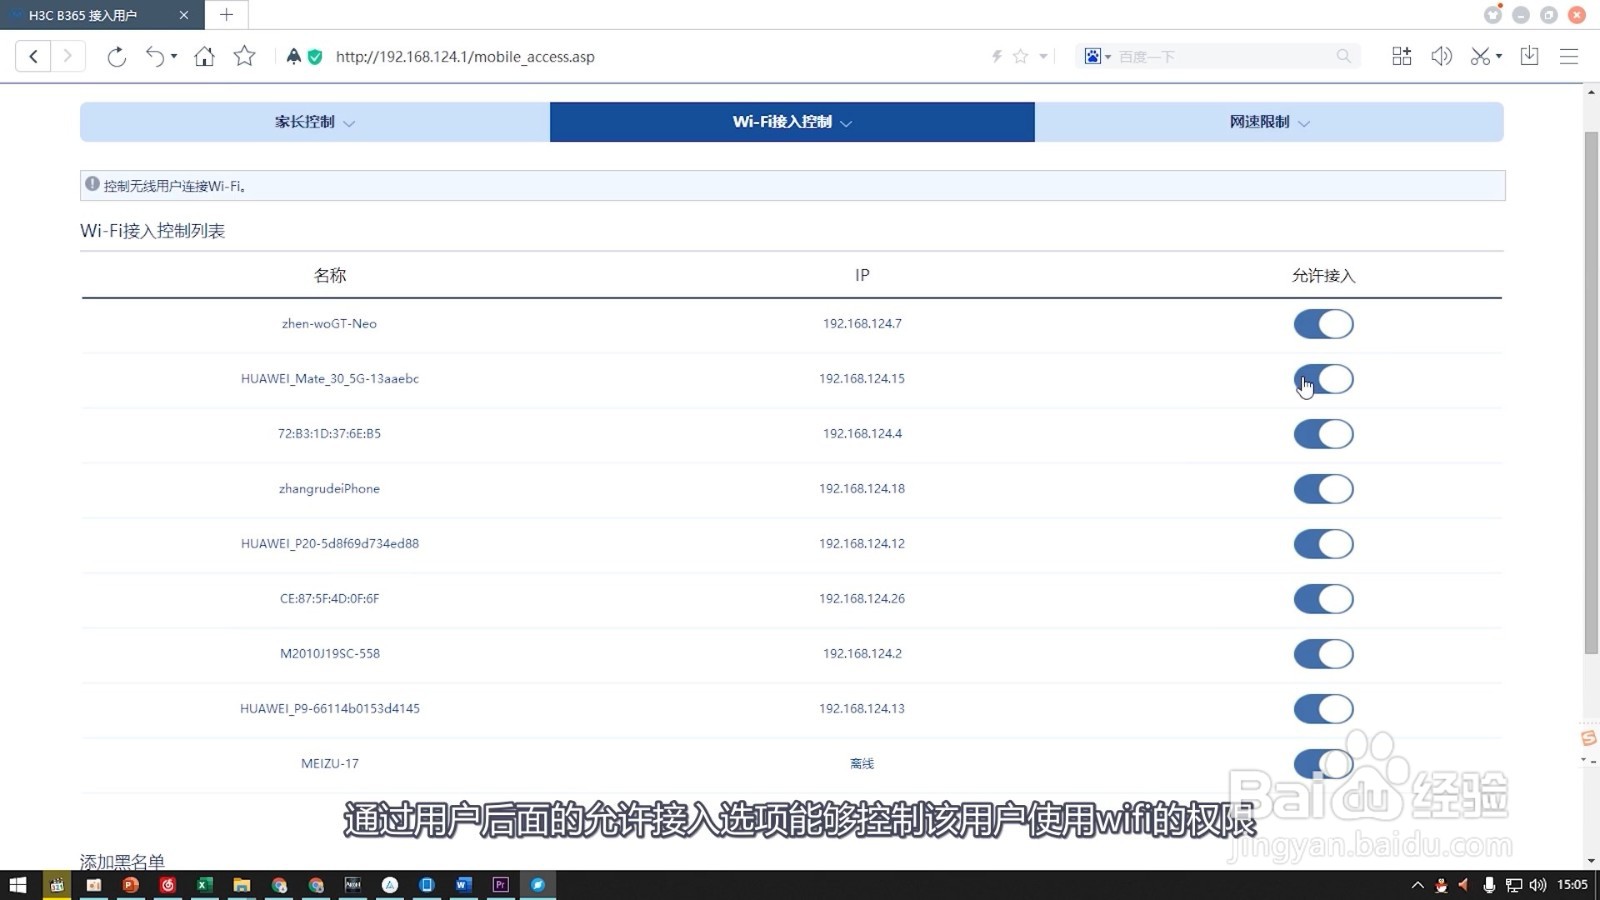Click the undo/restore closed tab icon
Screen dimensions: 1600x900
[x=155, y=56]
